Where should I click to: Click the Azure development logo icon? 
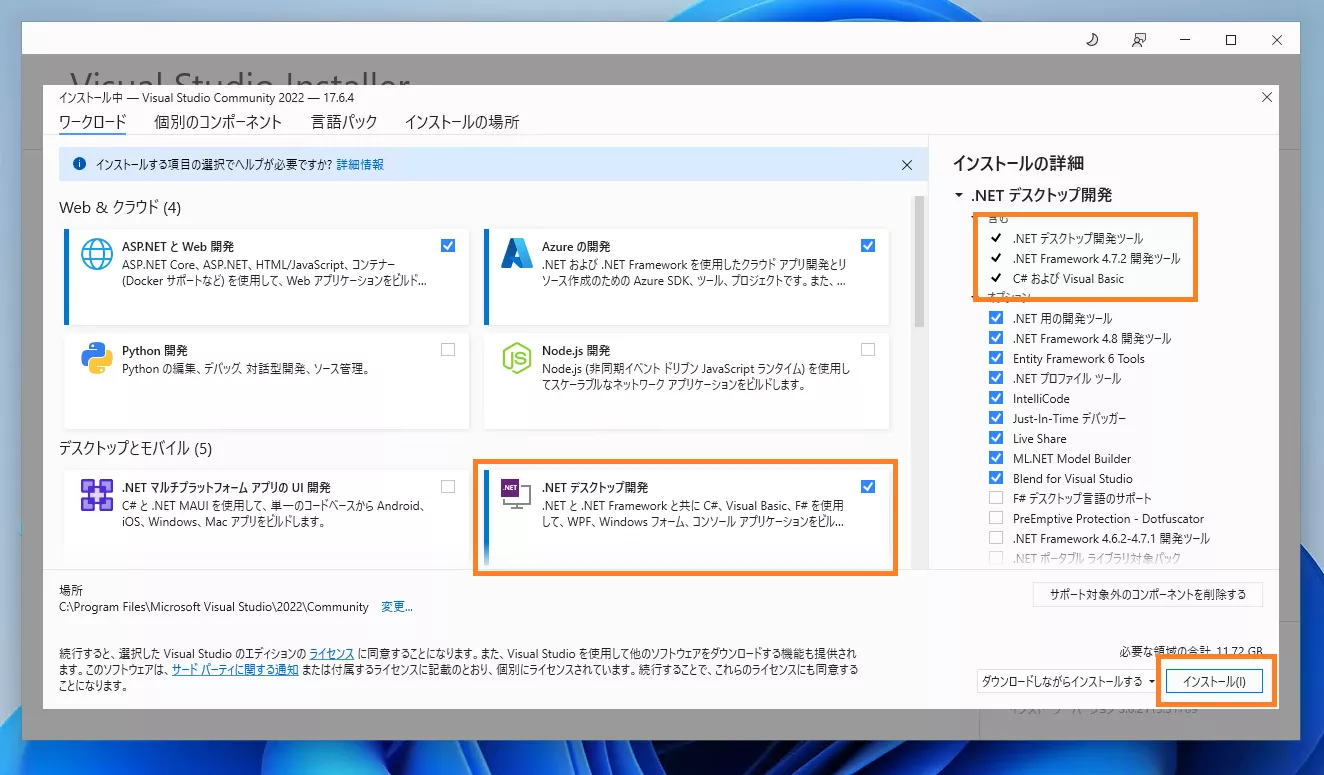click(x=517, y=254)
